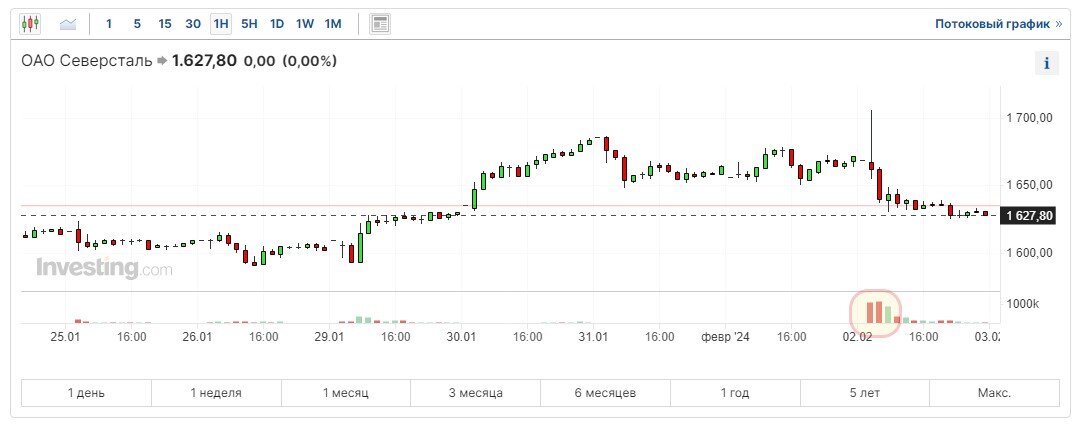Click the 25.01 date label

64,337
